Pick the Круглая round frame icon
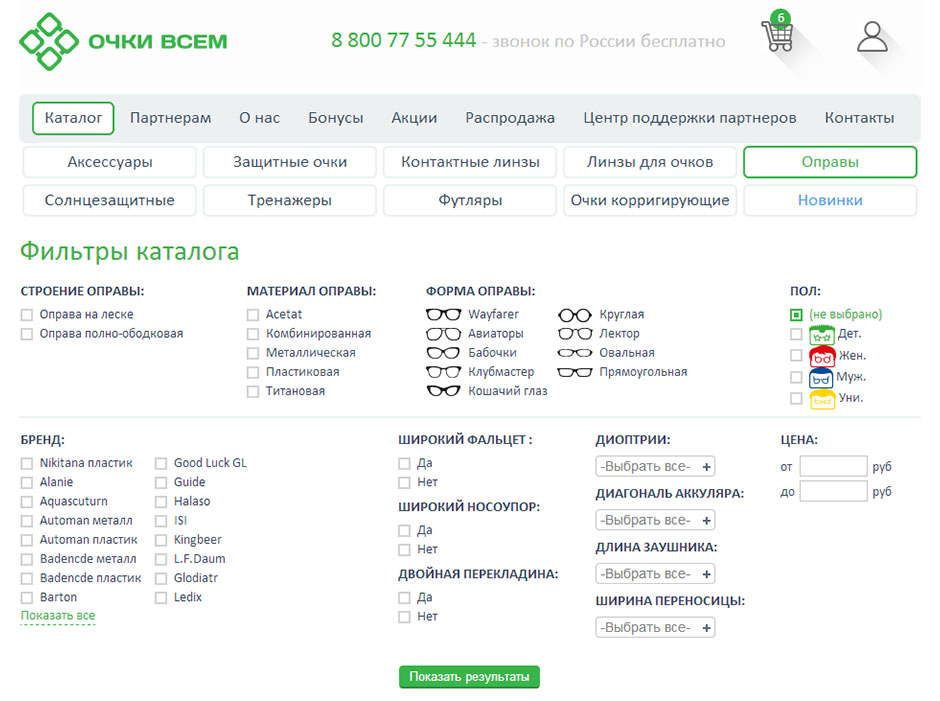Image resolution: width=940 pixels, height=701 pixels. [x=575, y=314]
